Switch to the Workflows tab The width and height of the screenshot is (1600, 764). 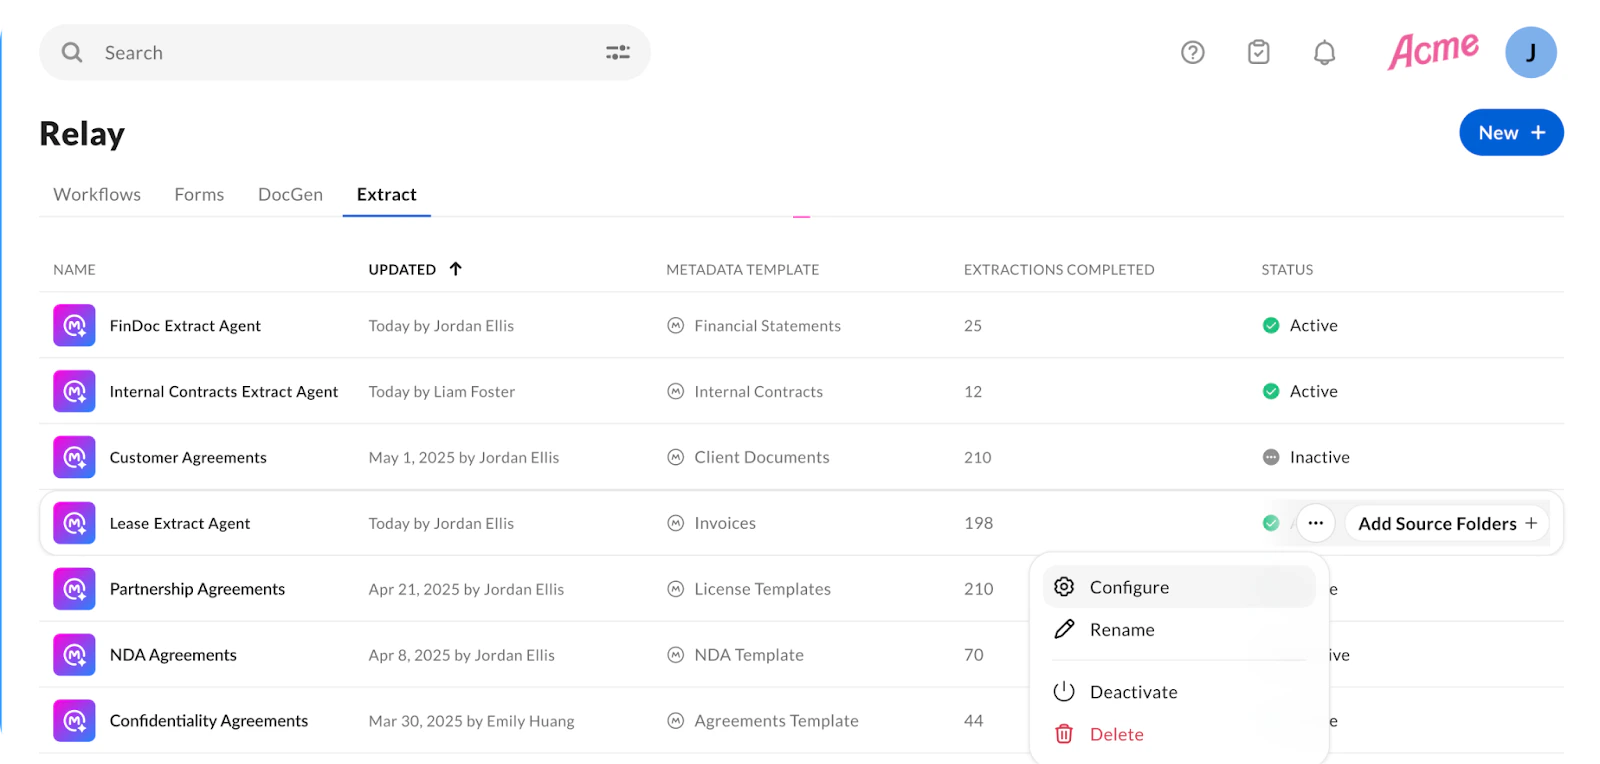click(x=97, y=194)
